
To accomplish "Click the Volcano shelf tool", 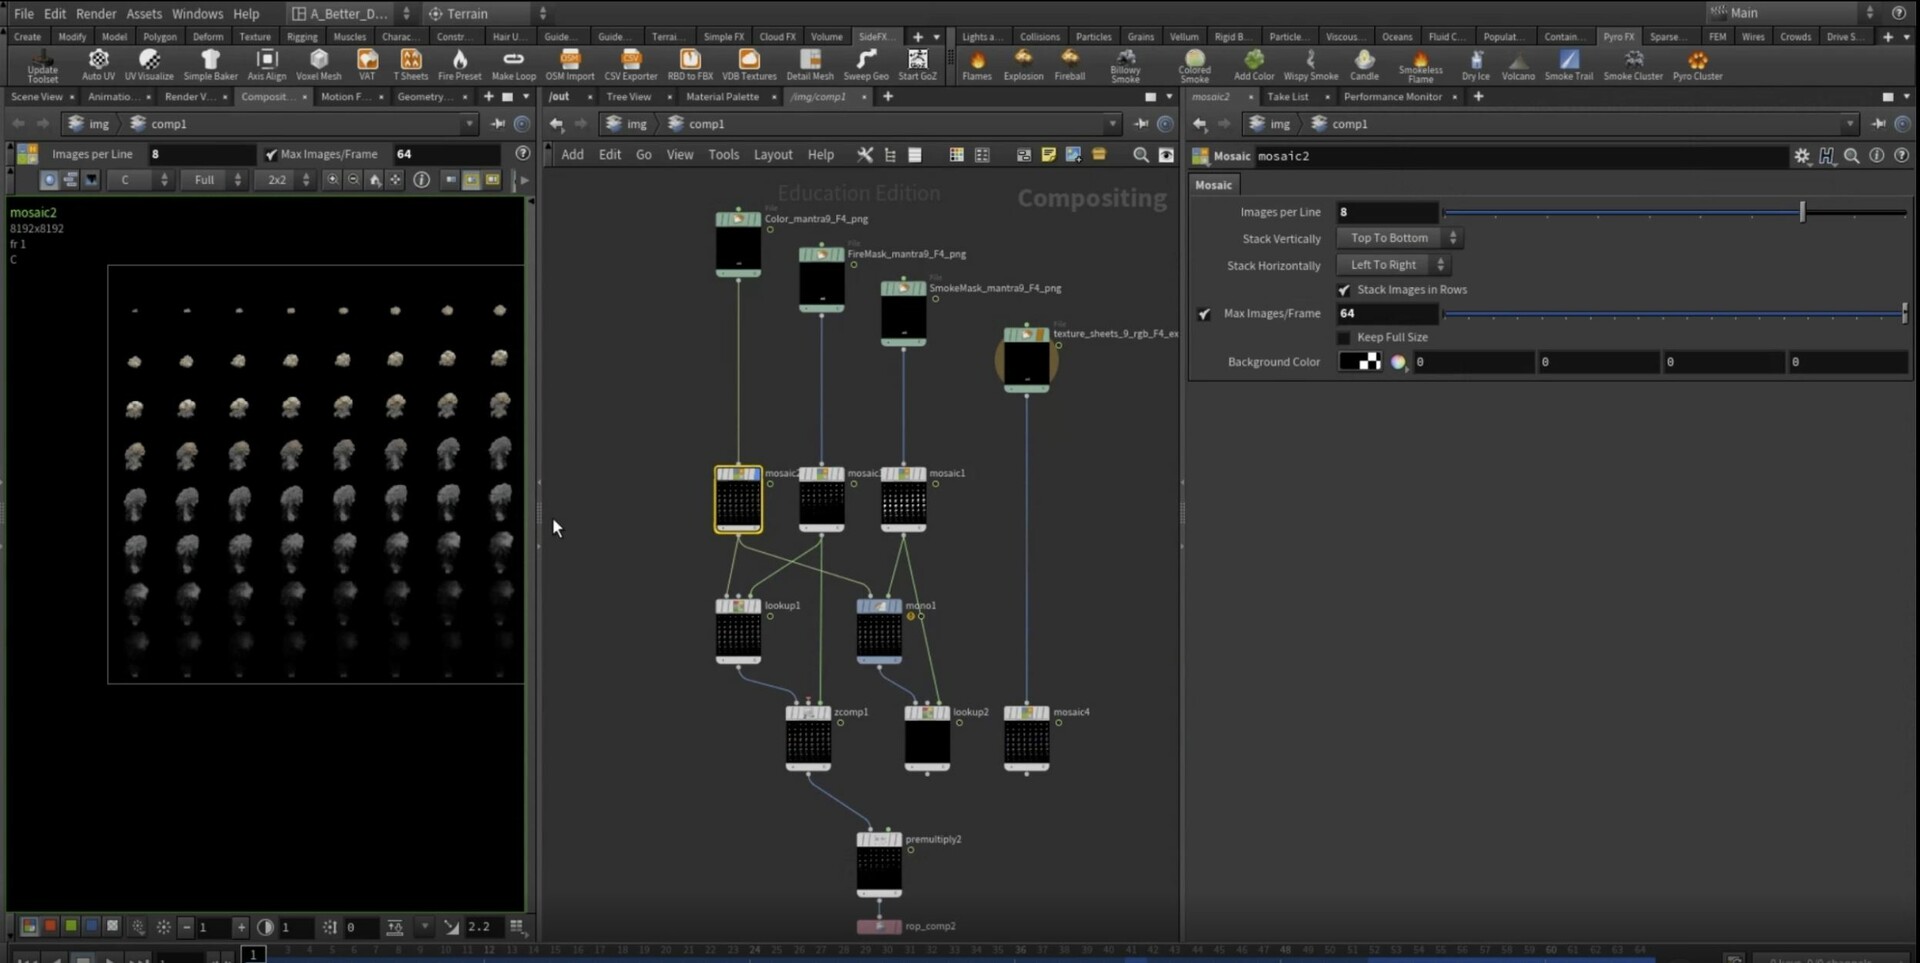I will (x=1519, y=63).
